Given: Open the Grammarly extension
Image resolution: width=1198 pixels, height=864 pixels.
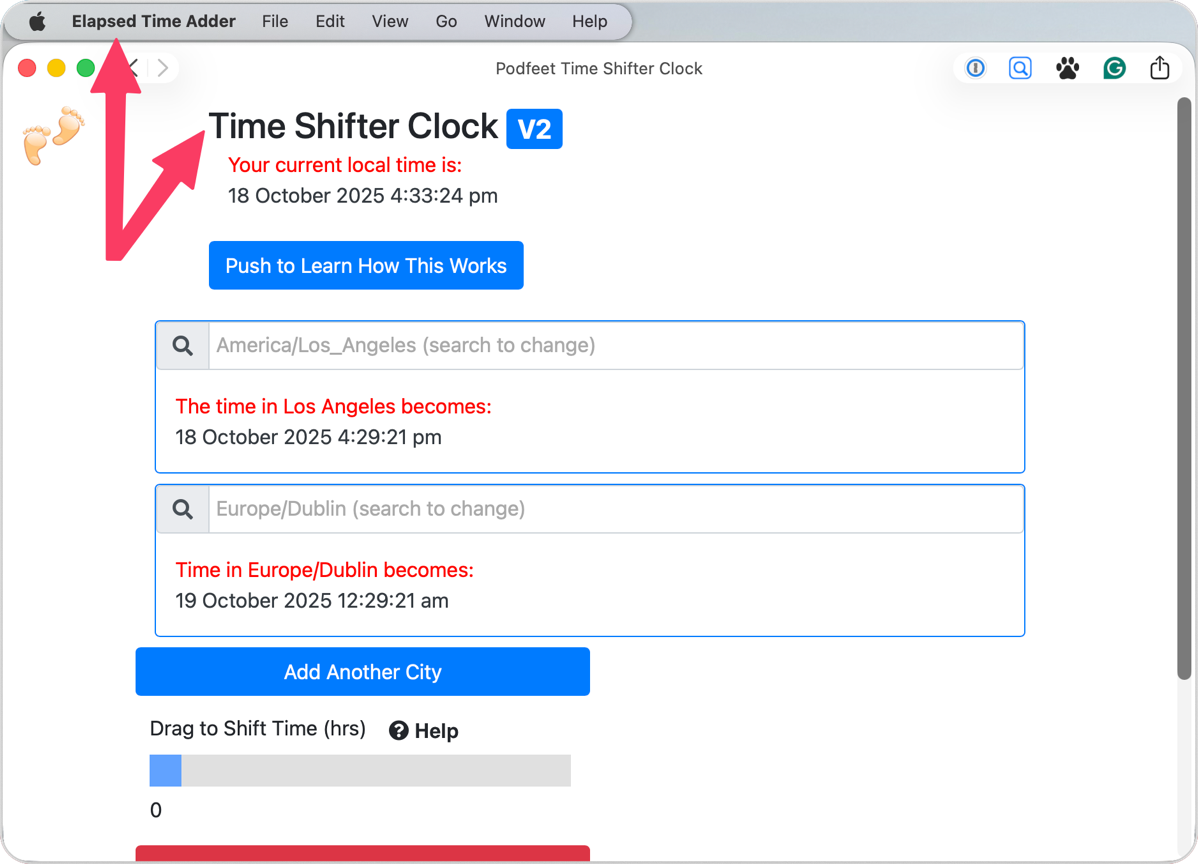Looking at the screenshot, I should [x=1114, y=68].
